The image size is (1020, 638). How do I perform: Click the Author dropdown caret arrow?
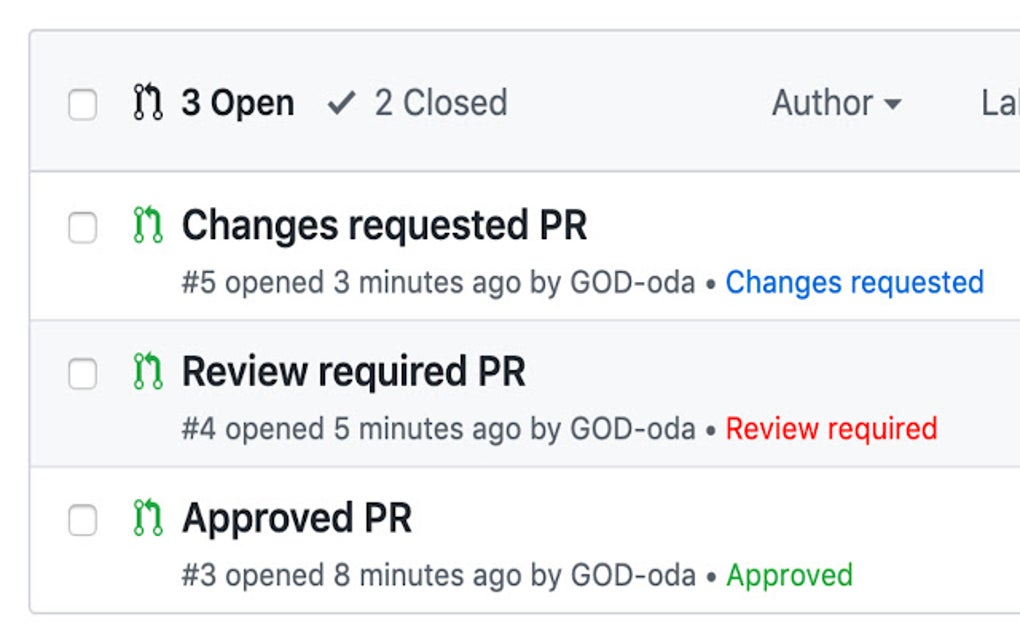pyautogui.click(x=895, y=104)
